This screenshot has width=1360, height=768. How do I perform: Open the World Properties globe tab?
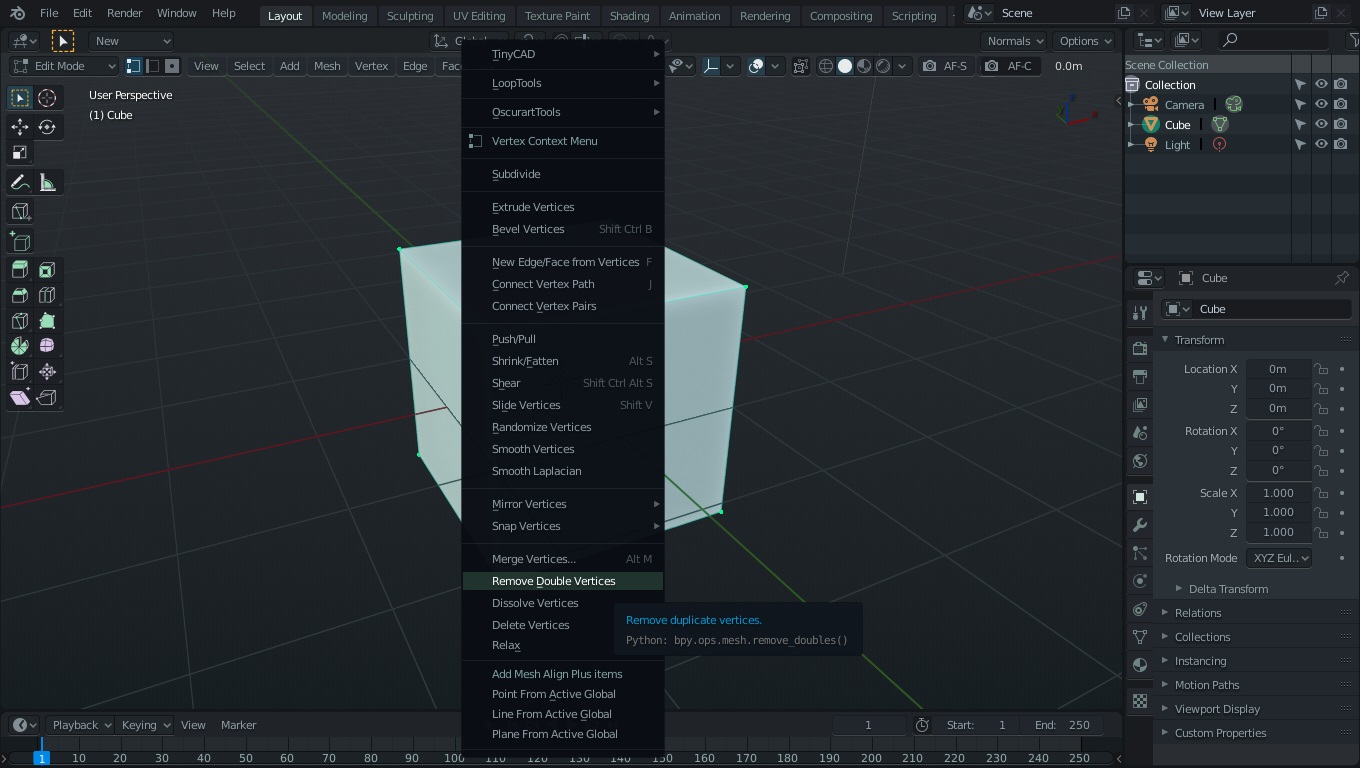coord(1139,461)
